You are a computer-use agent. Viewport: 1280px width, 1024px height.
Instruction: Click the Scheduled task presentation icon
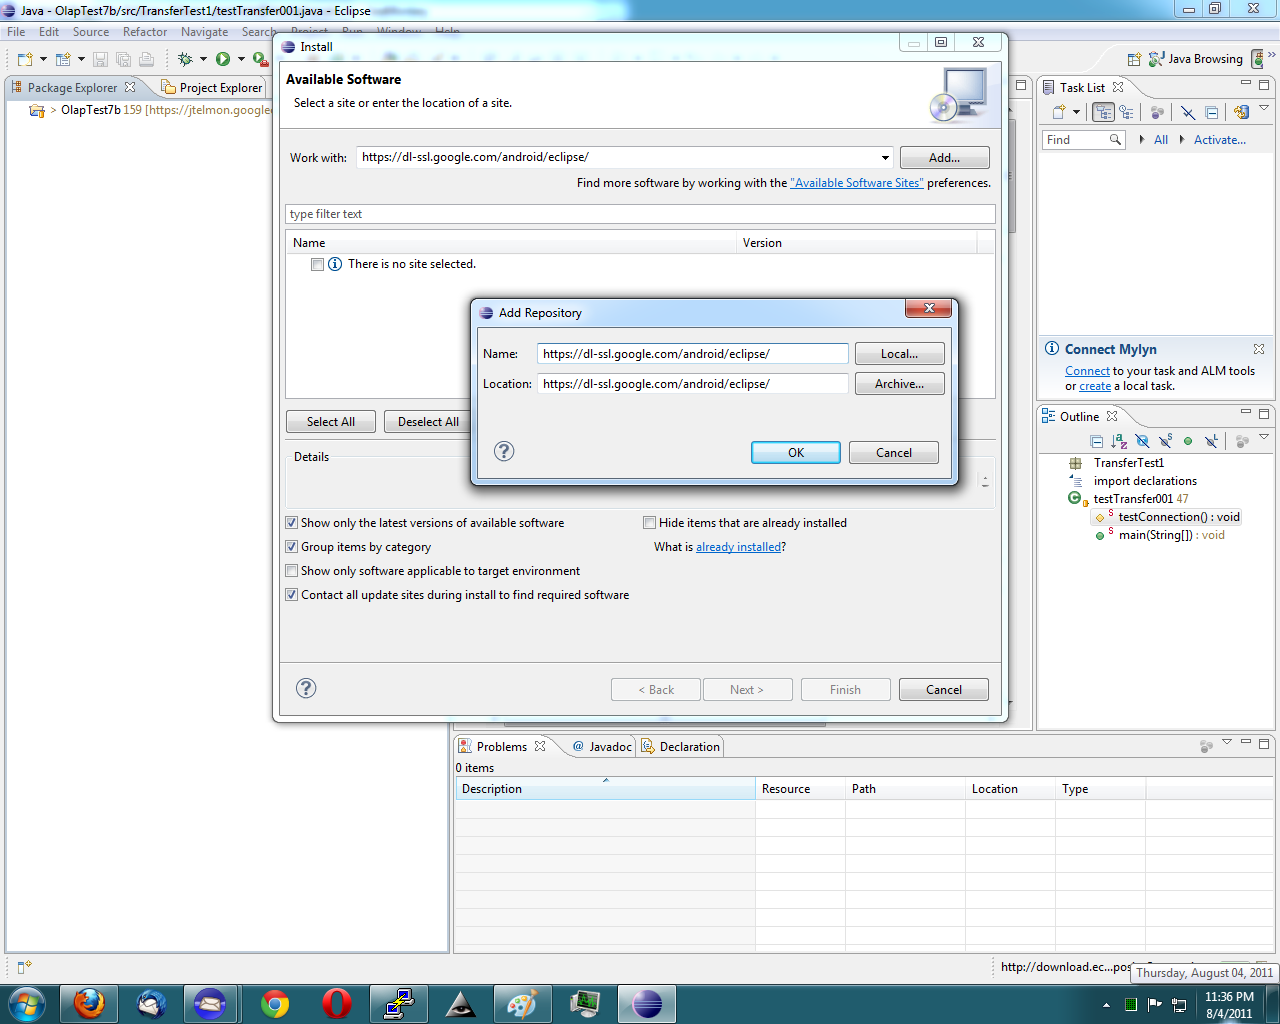click(x=1126, y=112)
